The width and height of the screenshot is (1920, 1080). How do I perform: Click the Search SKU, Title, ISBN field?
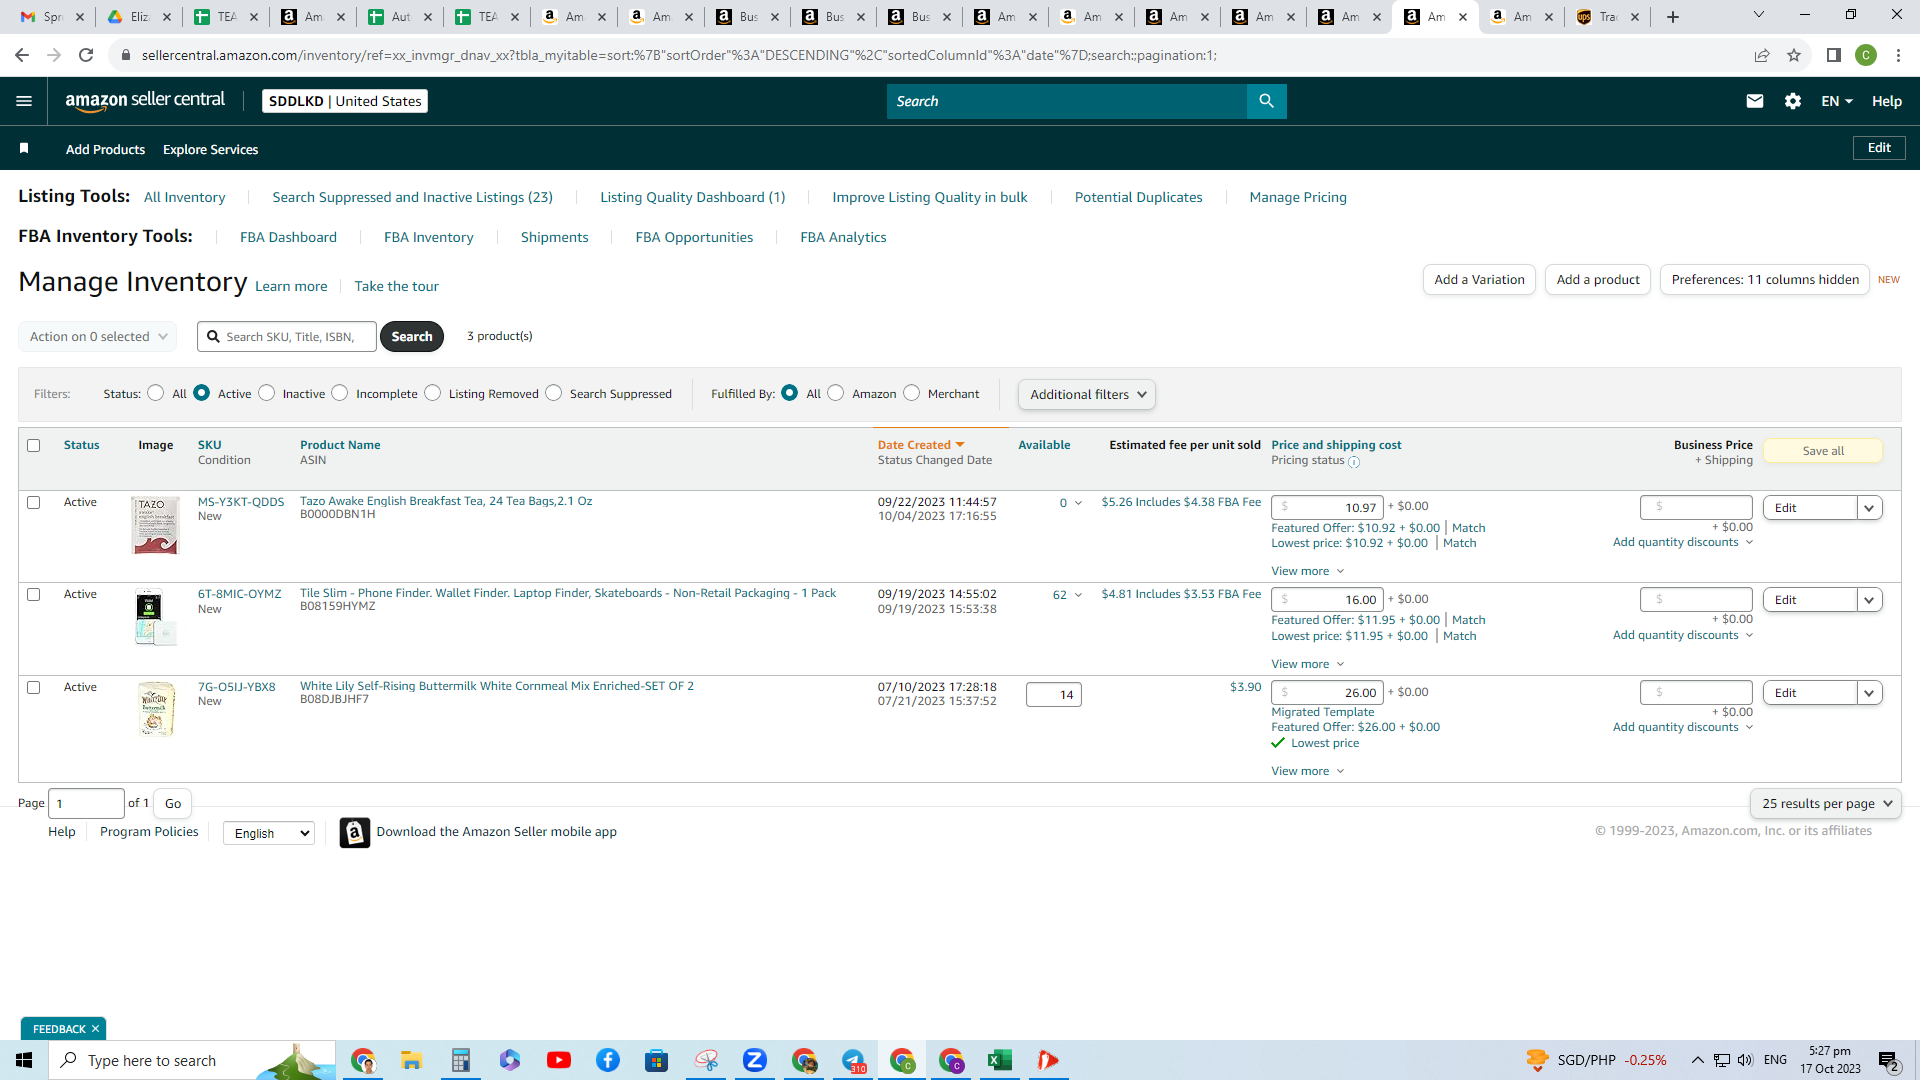click(287, 337)
